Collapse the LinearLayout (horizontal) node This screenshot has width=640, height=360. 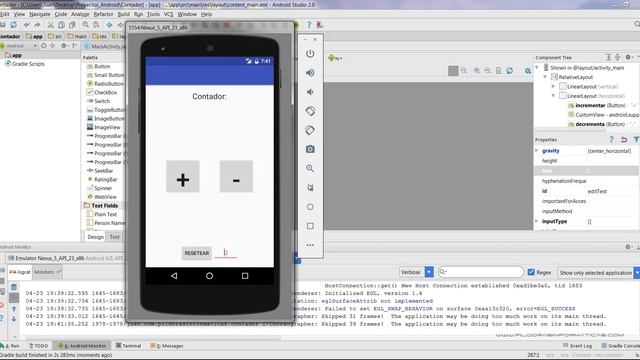point(553,96)
